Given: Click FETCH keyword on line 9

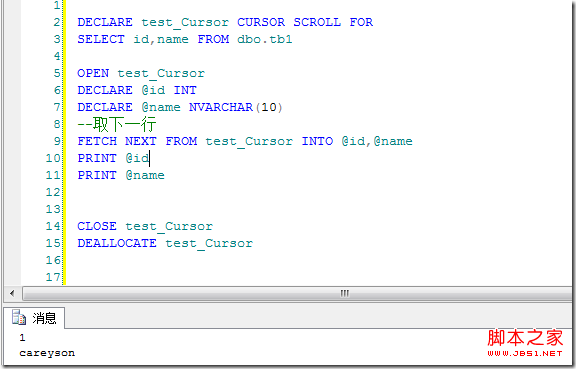Looking at the screenshot, I should click(97, 141).
